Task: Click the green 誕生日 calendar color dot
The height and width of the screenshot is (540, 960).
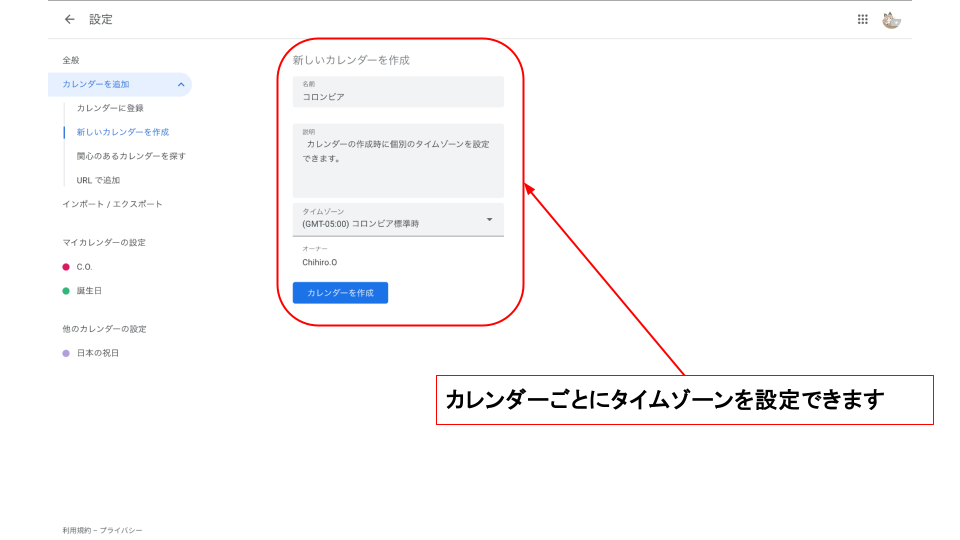Action: coord(66,291)
